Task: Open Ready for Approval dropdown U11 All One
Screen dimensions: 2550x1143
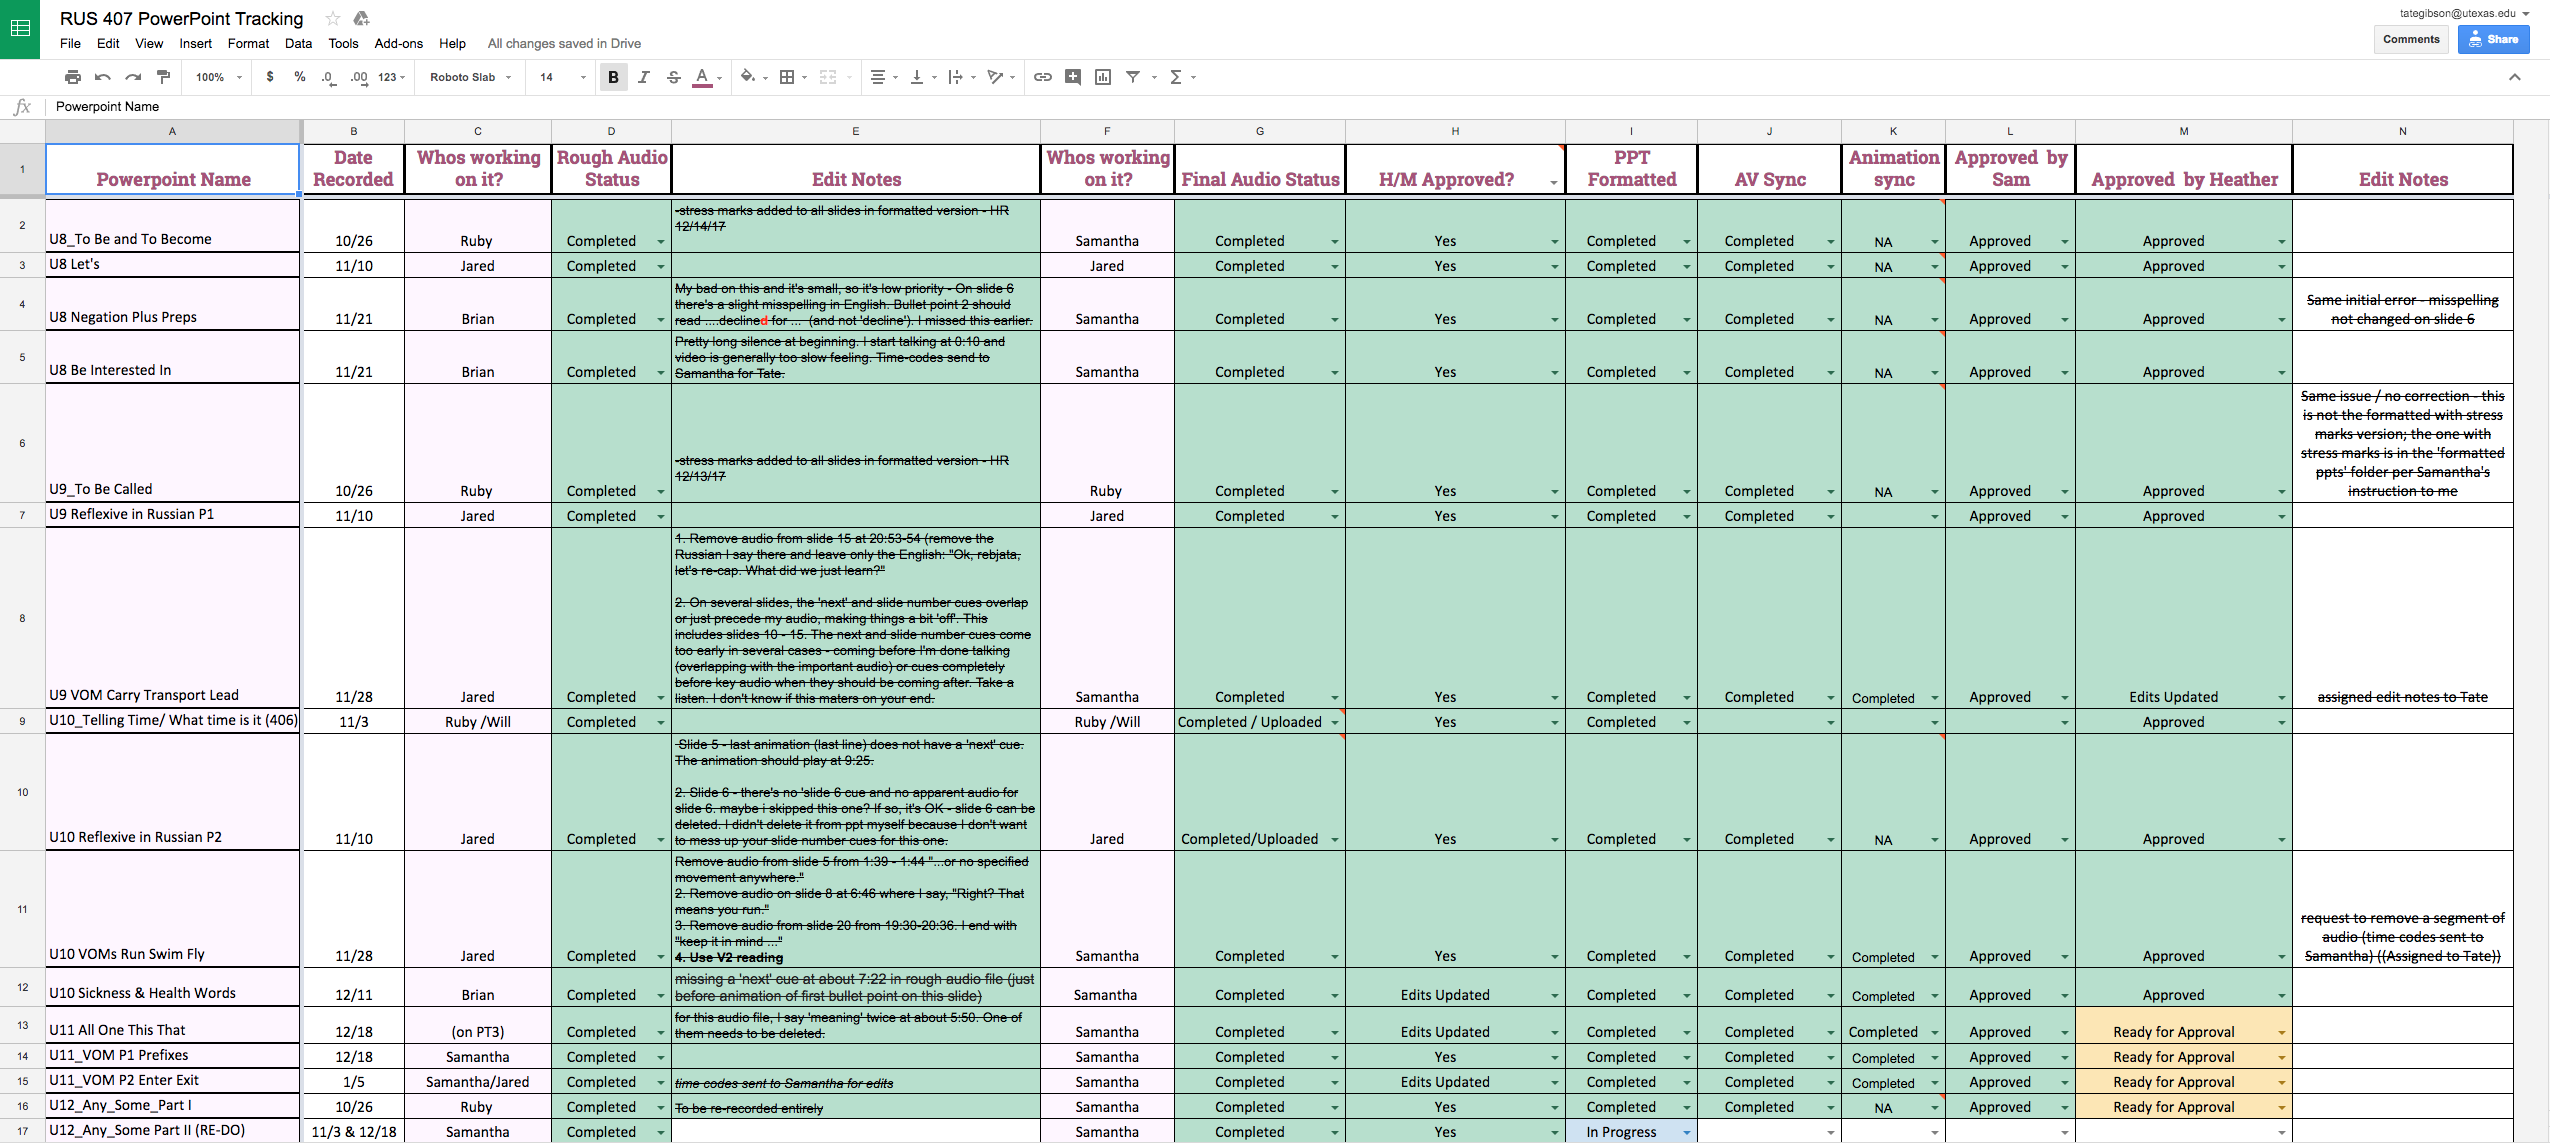Action: click(2281, 1032)
